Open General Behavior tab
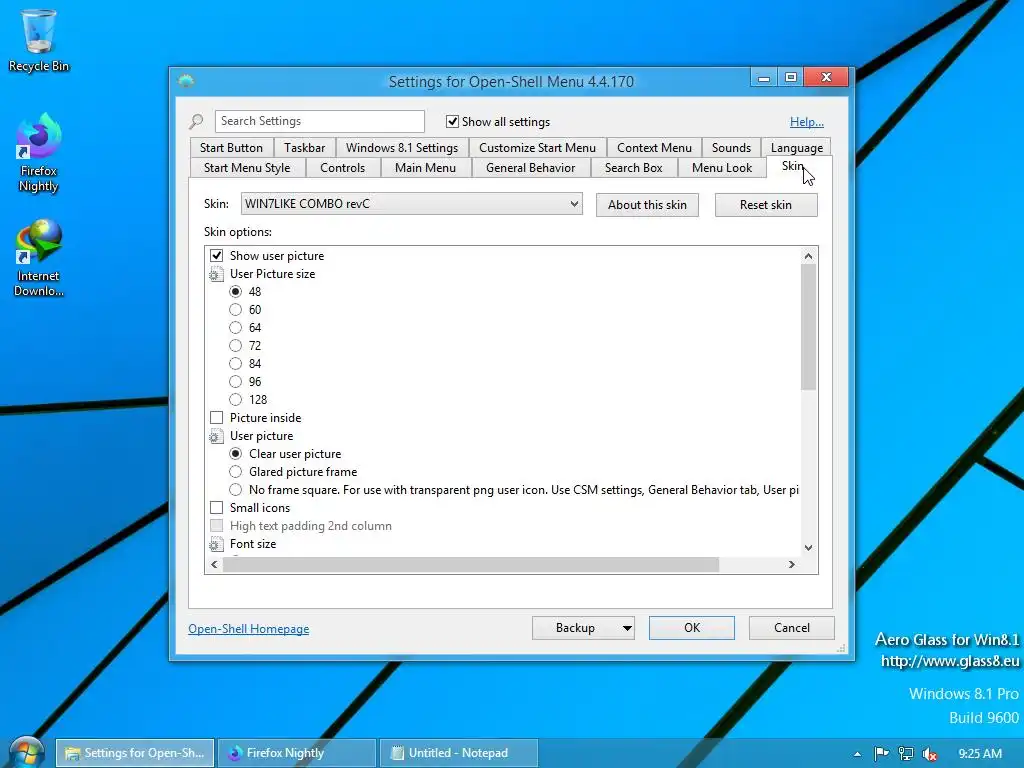 [x=530, y=168]
